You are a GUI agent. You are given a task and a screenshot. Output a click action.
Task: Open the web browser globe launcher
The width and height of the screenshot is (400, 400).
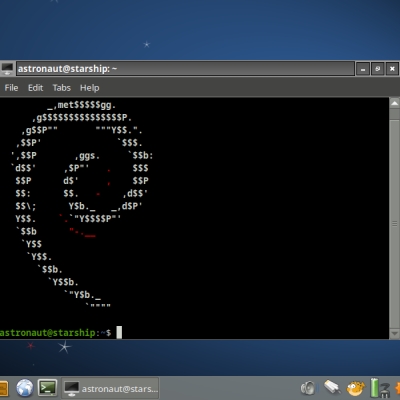25,388
